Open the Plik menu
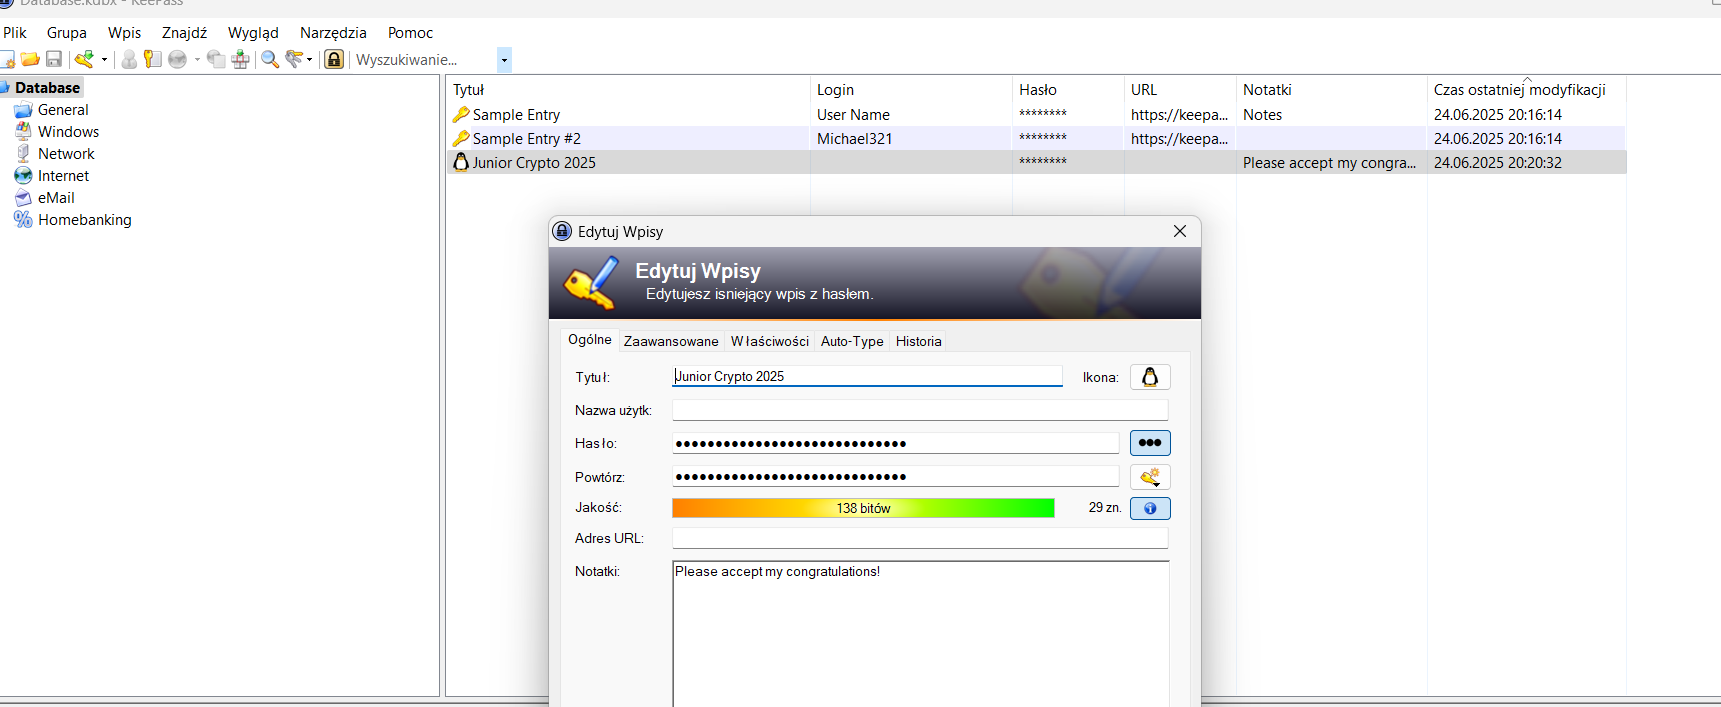This screenshot has height=707, width=1721. pyautogui.click(x=15, y=33)
